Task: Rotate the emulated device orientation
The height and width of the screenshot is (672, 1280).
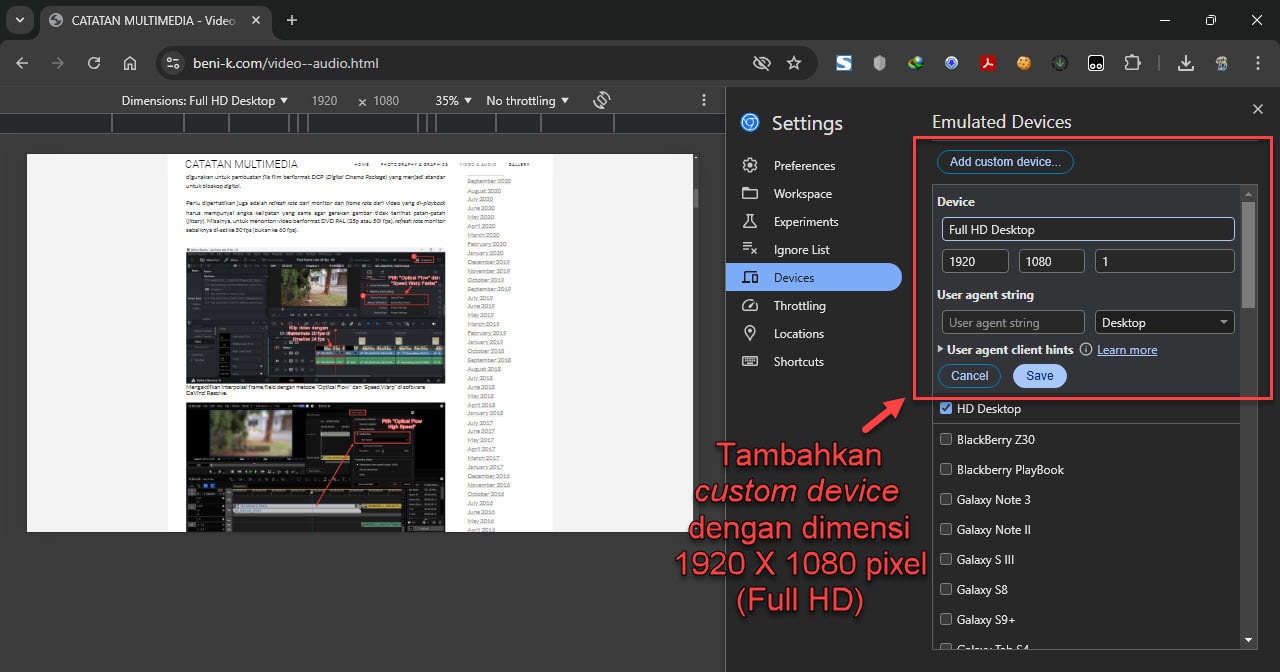Action: 601,100
